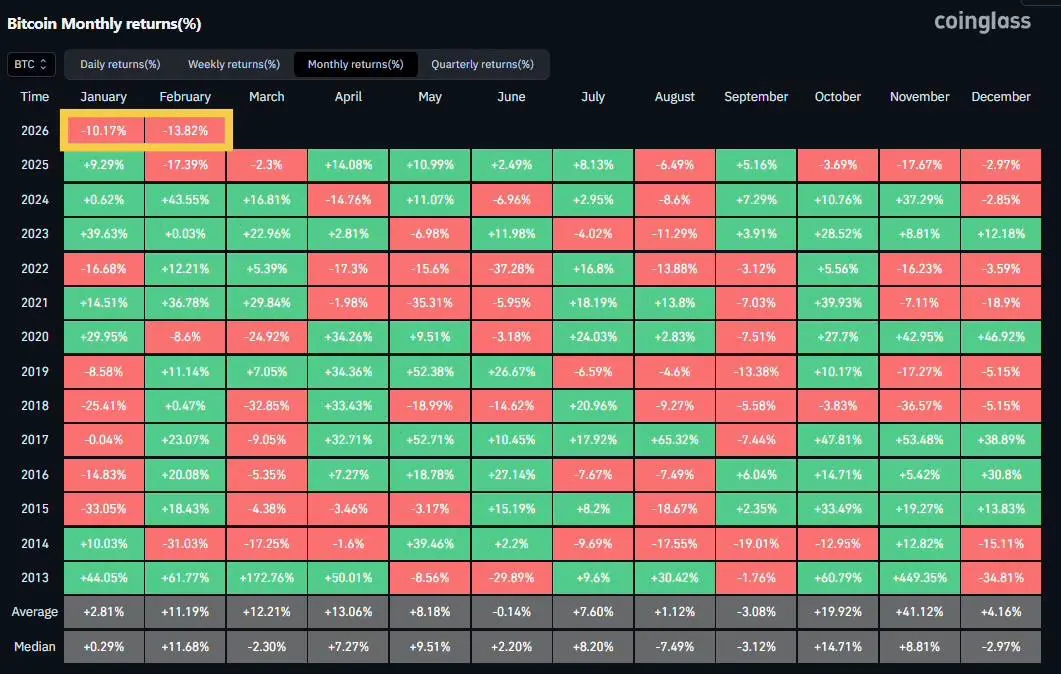Image resolution: width=1061 pixels, height=674 pixels.
Task: Click the January column header
Action: [x=104, y=97]
